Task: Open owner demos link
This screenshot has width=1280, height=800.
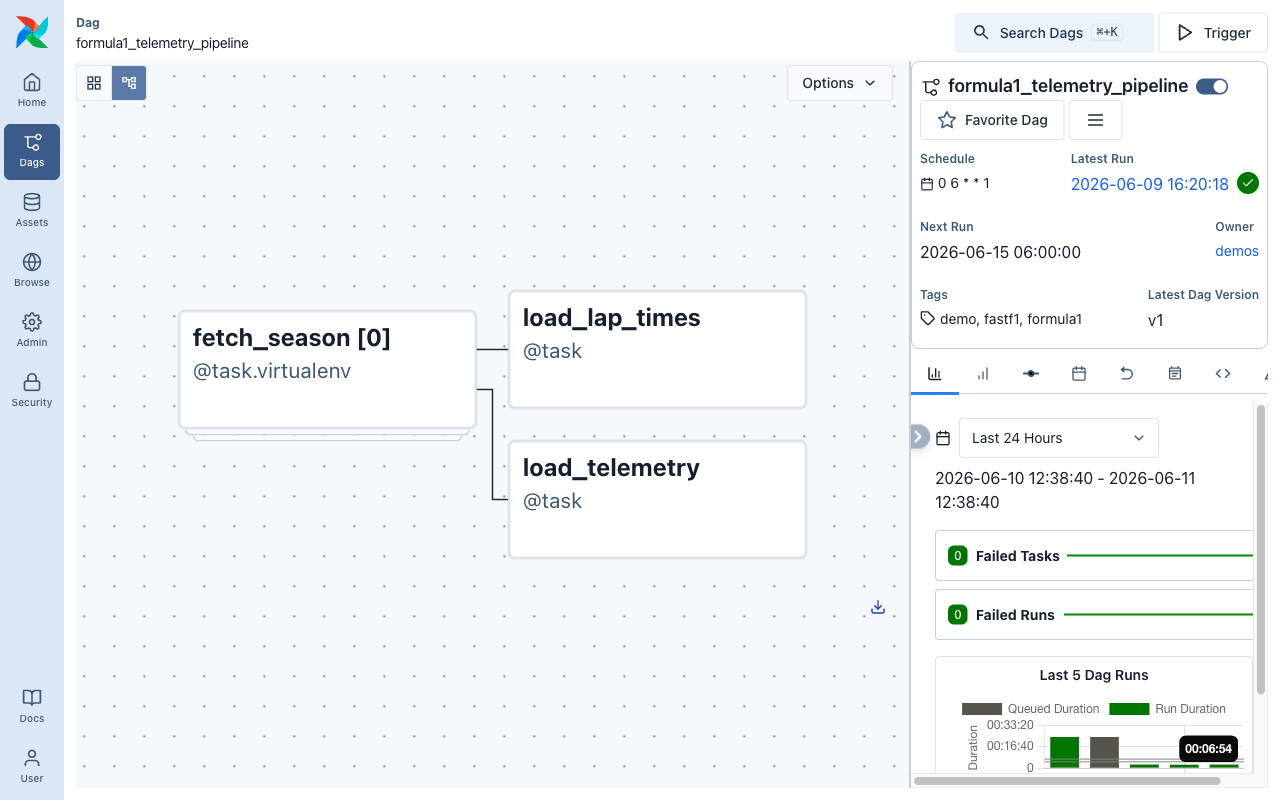Action: pos(1237,251)
